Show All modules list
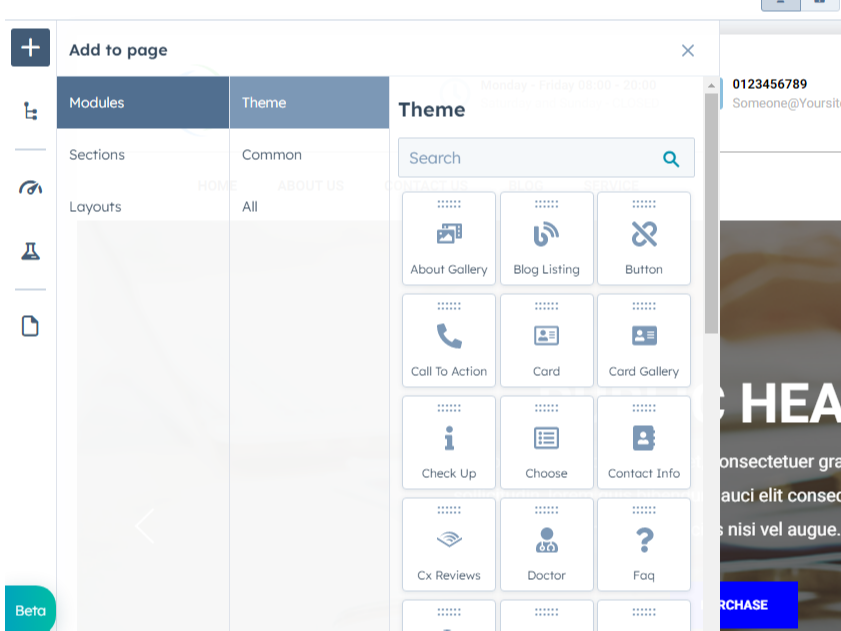Image resolution: width=841 pixels, height=631 pixels. pyautogui.click(x=250, y=207)
